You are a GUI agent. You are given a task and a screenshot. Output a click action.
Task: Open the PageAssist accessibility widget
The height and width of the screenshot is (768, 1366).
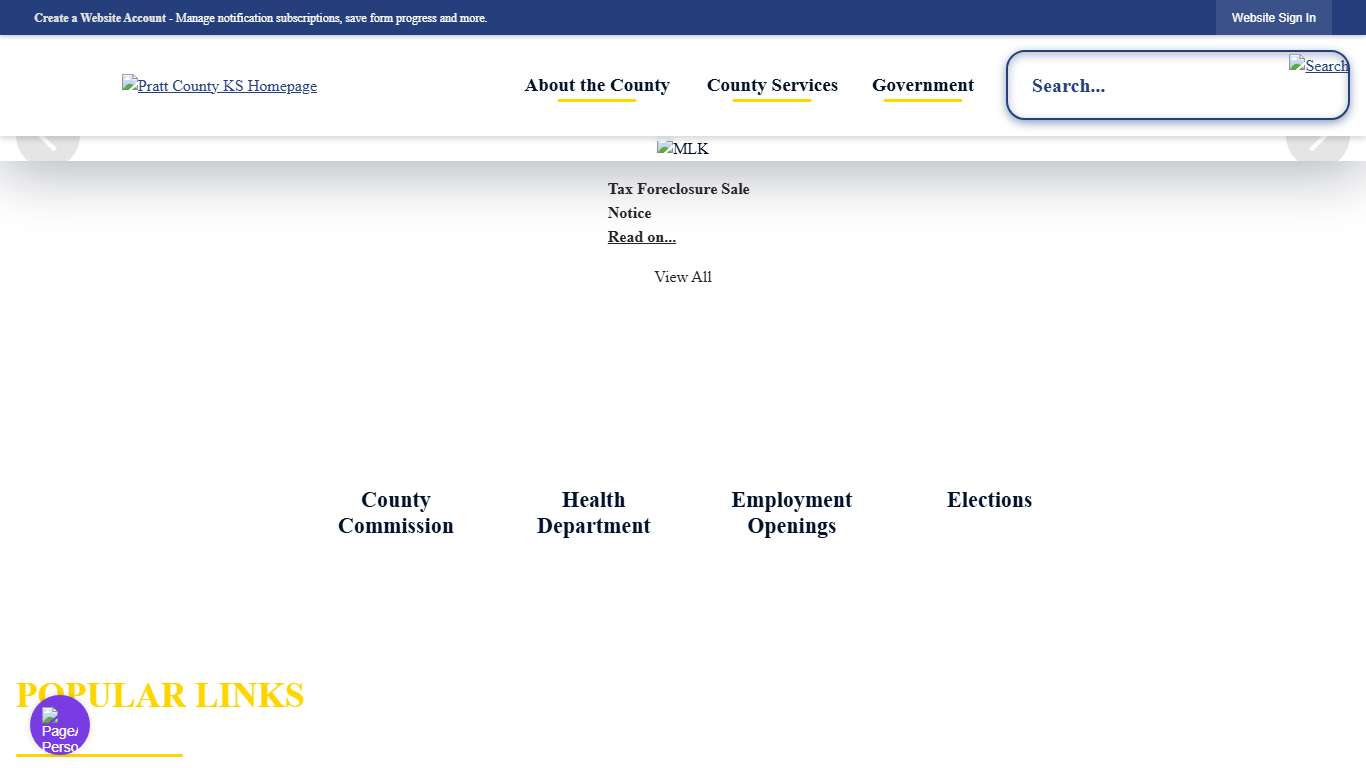tap(60, 725)
